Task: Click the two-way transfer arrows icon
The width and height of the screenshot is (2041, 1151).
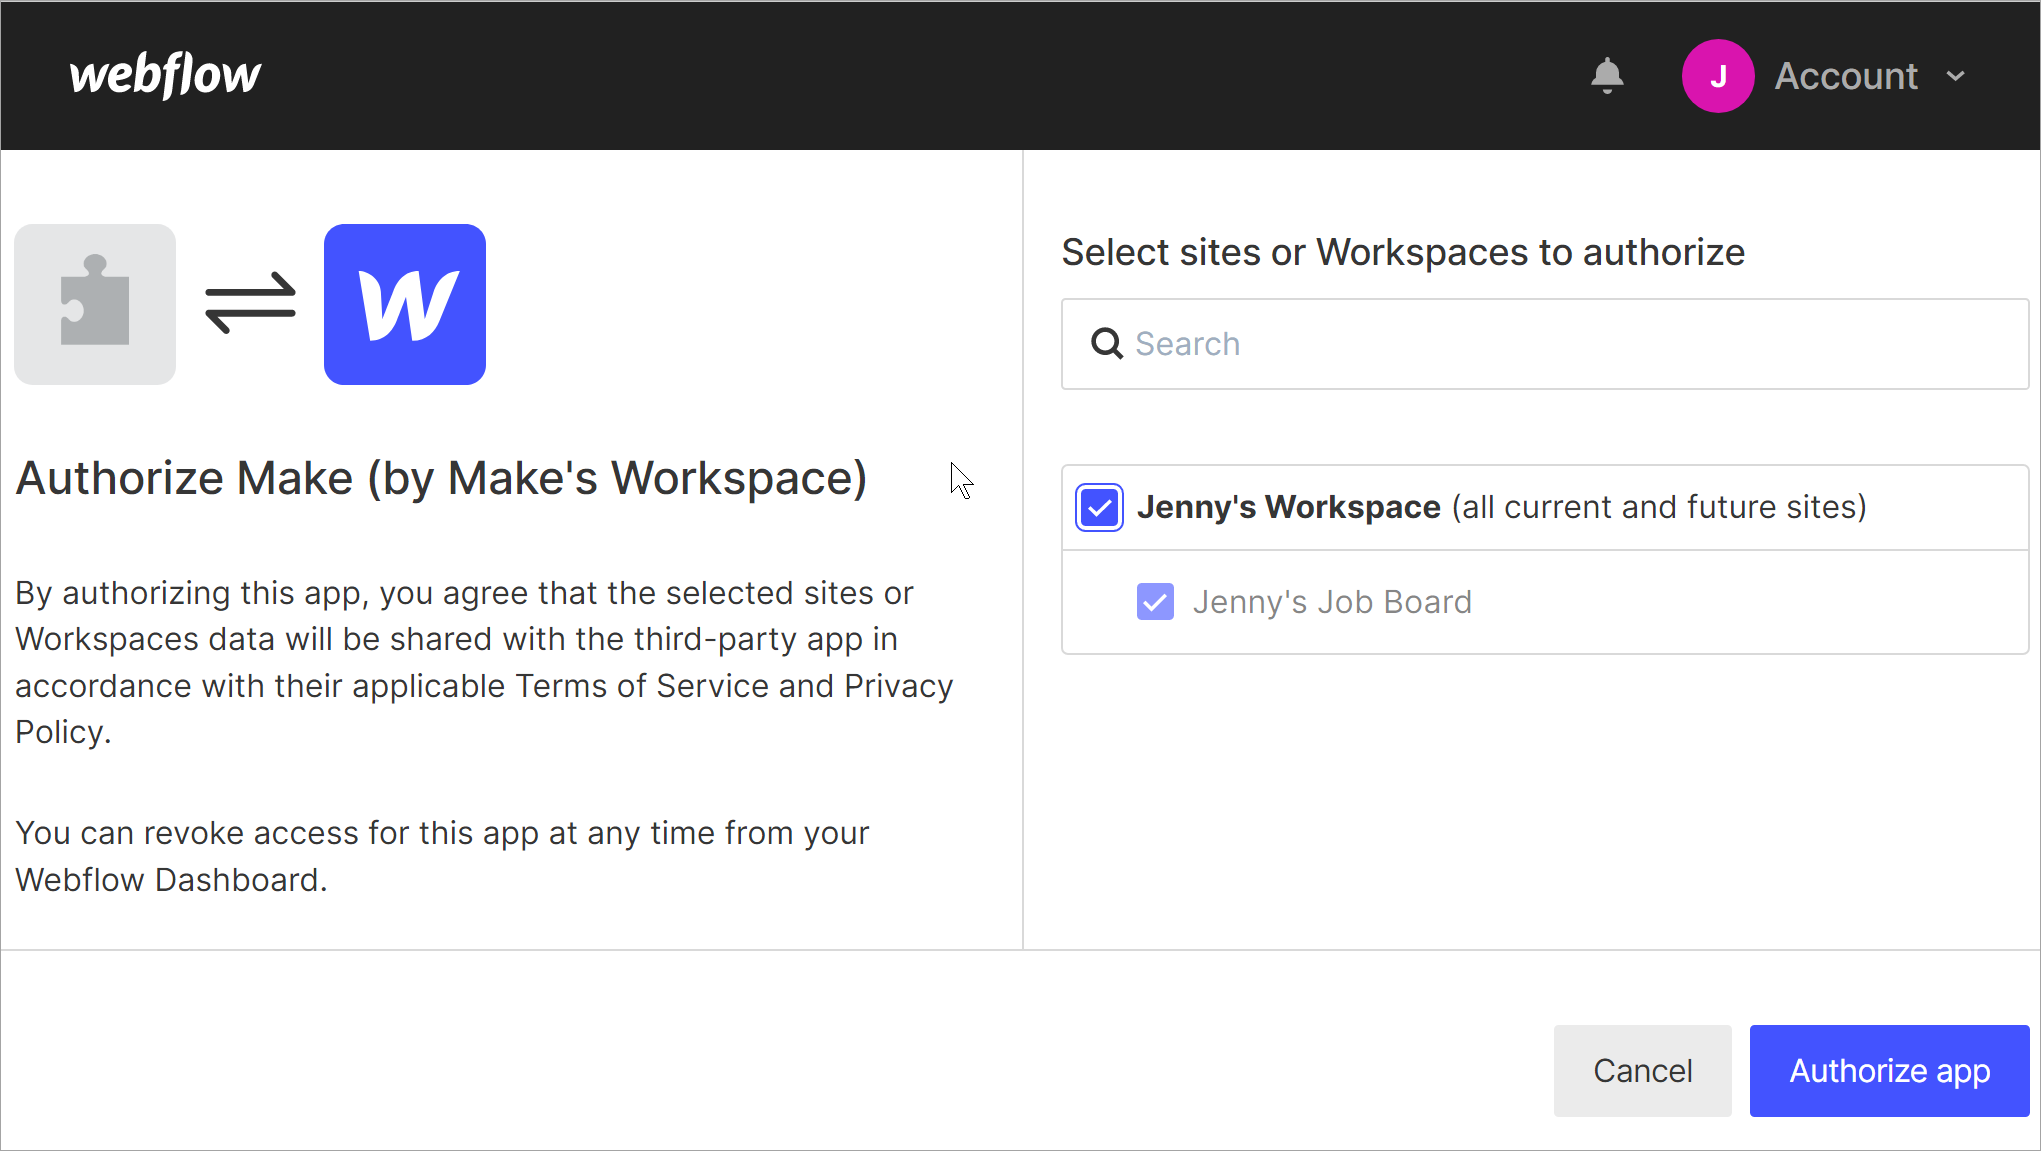Action: click(250, 303)
